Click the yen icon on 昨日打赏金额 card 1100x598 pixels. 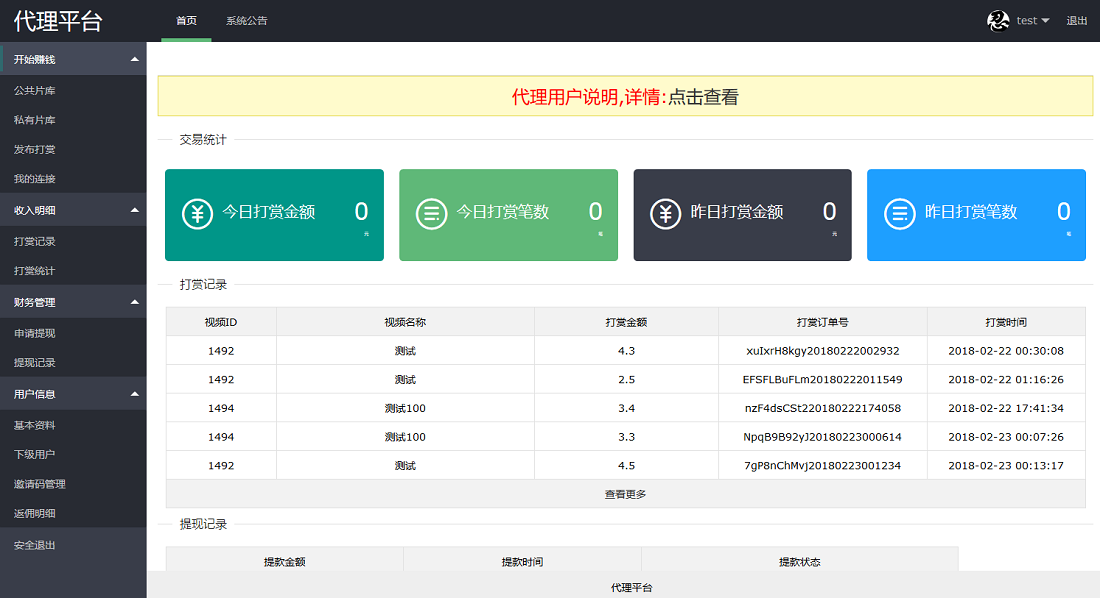(x=666, y=214)
